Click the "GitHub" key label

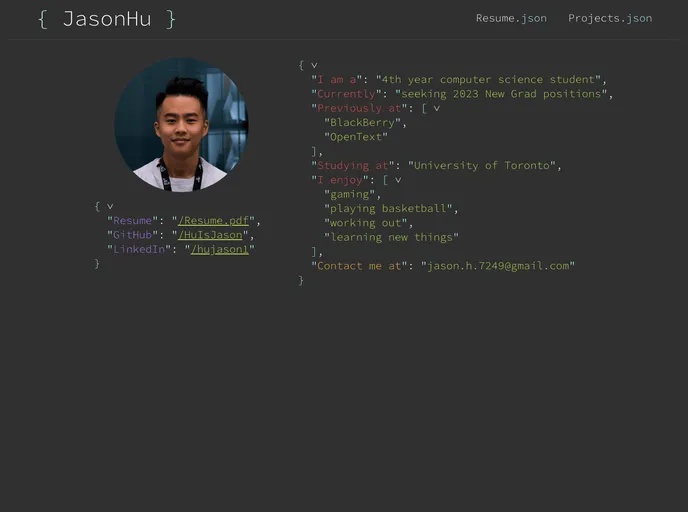(132, 235)
